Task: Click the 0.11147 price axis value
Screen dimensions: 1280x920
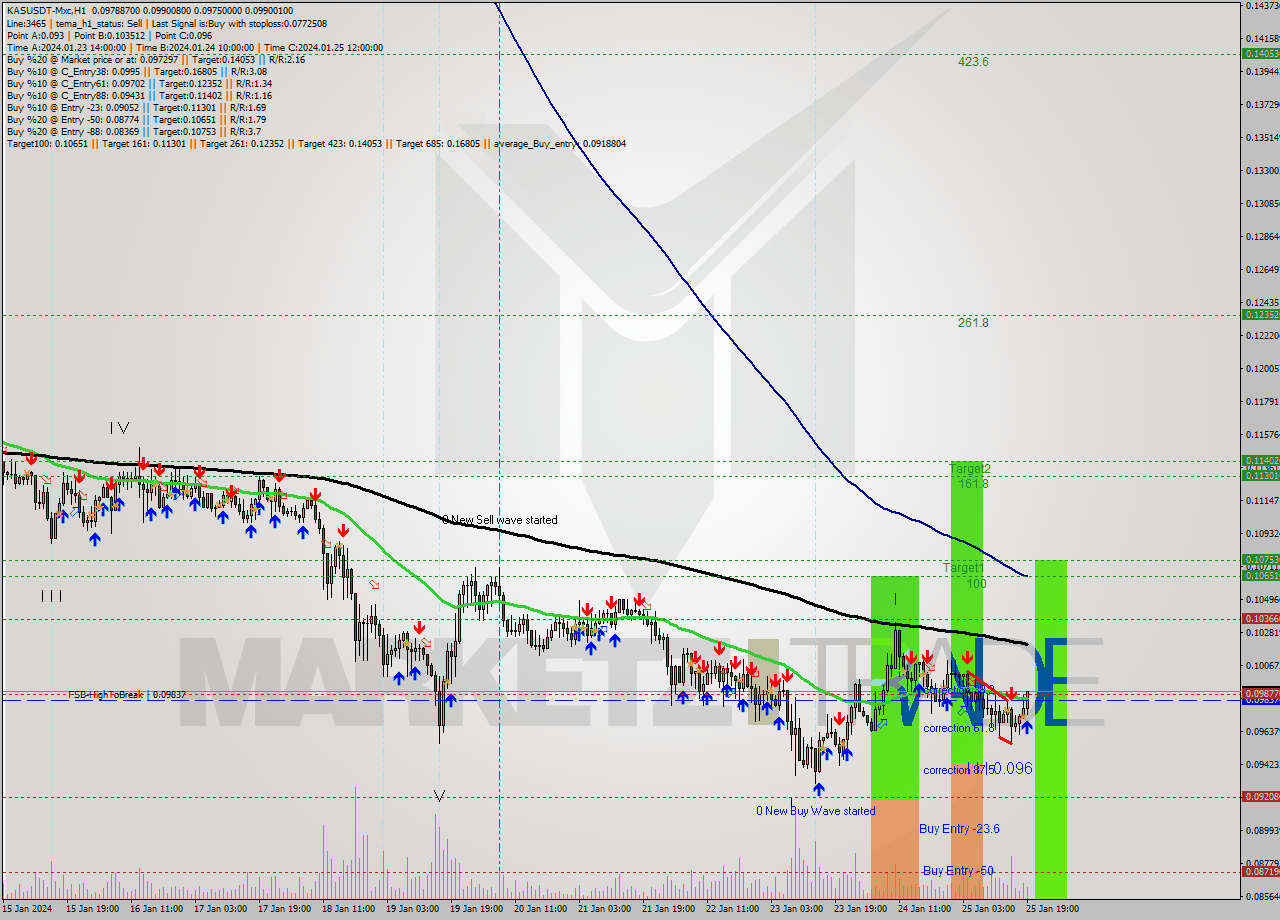Action: (x=1261, y=500)
